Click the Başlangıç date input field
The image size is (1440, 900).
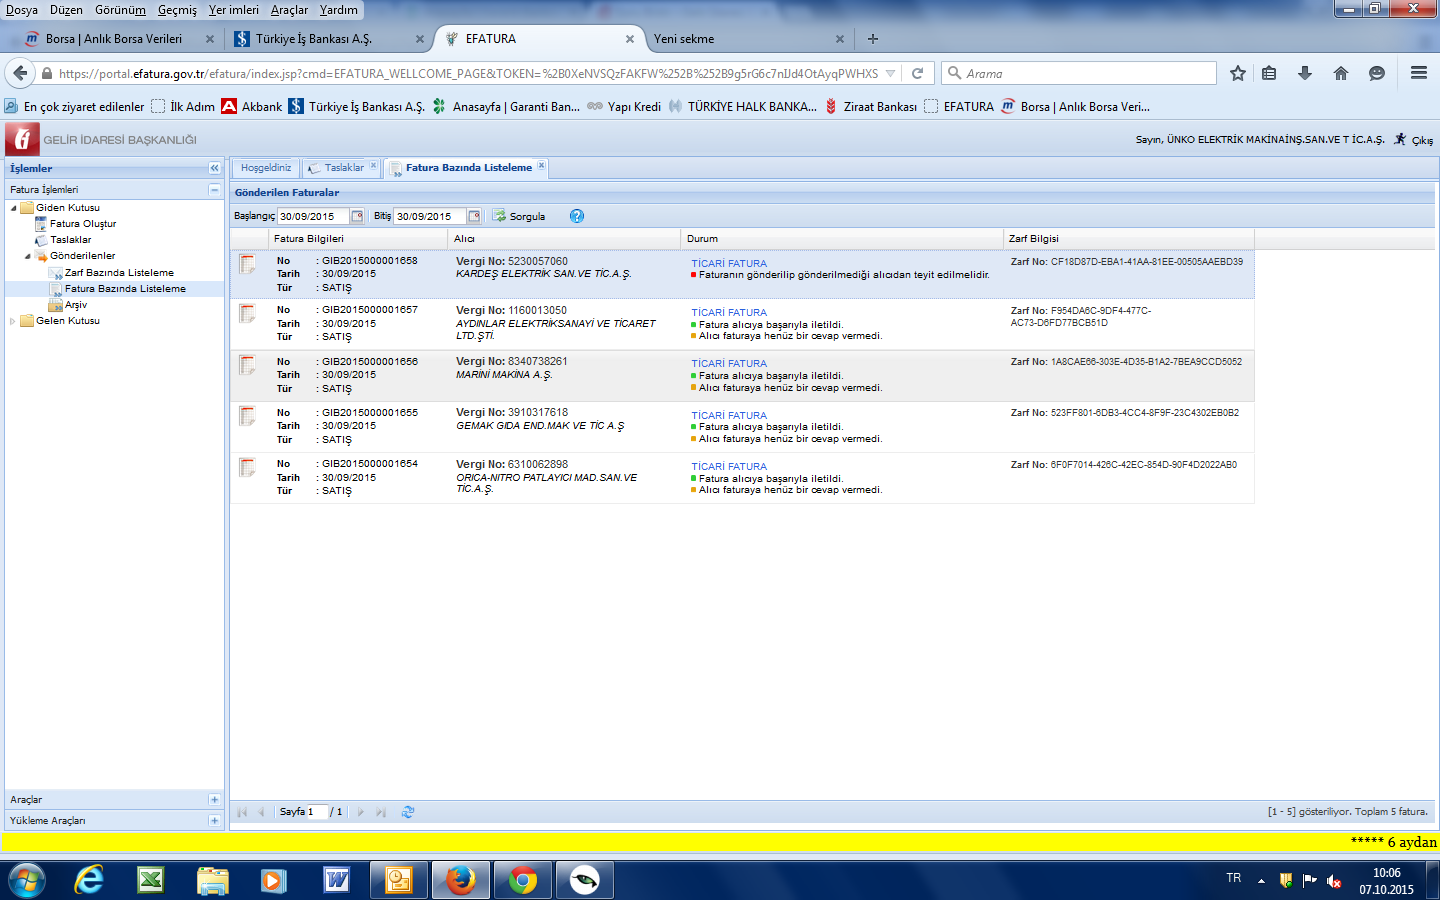click(x=312, y=216)
